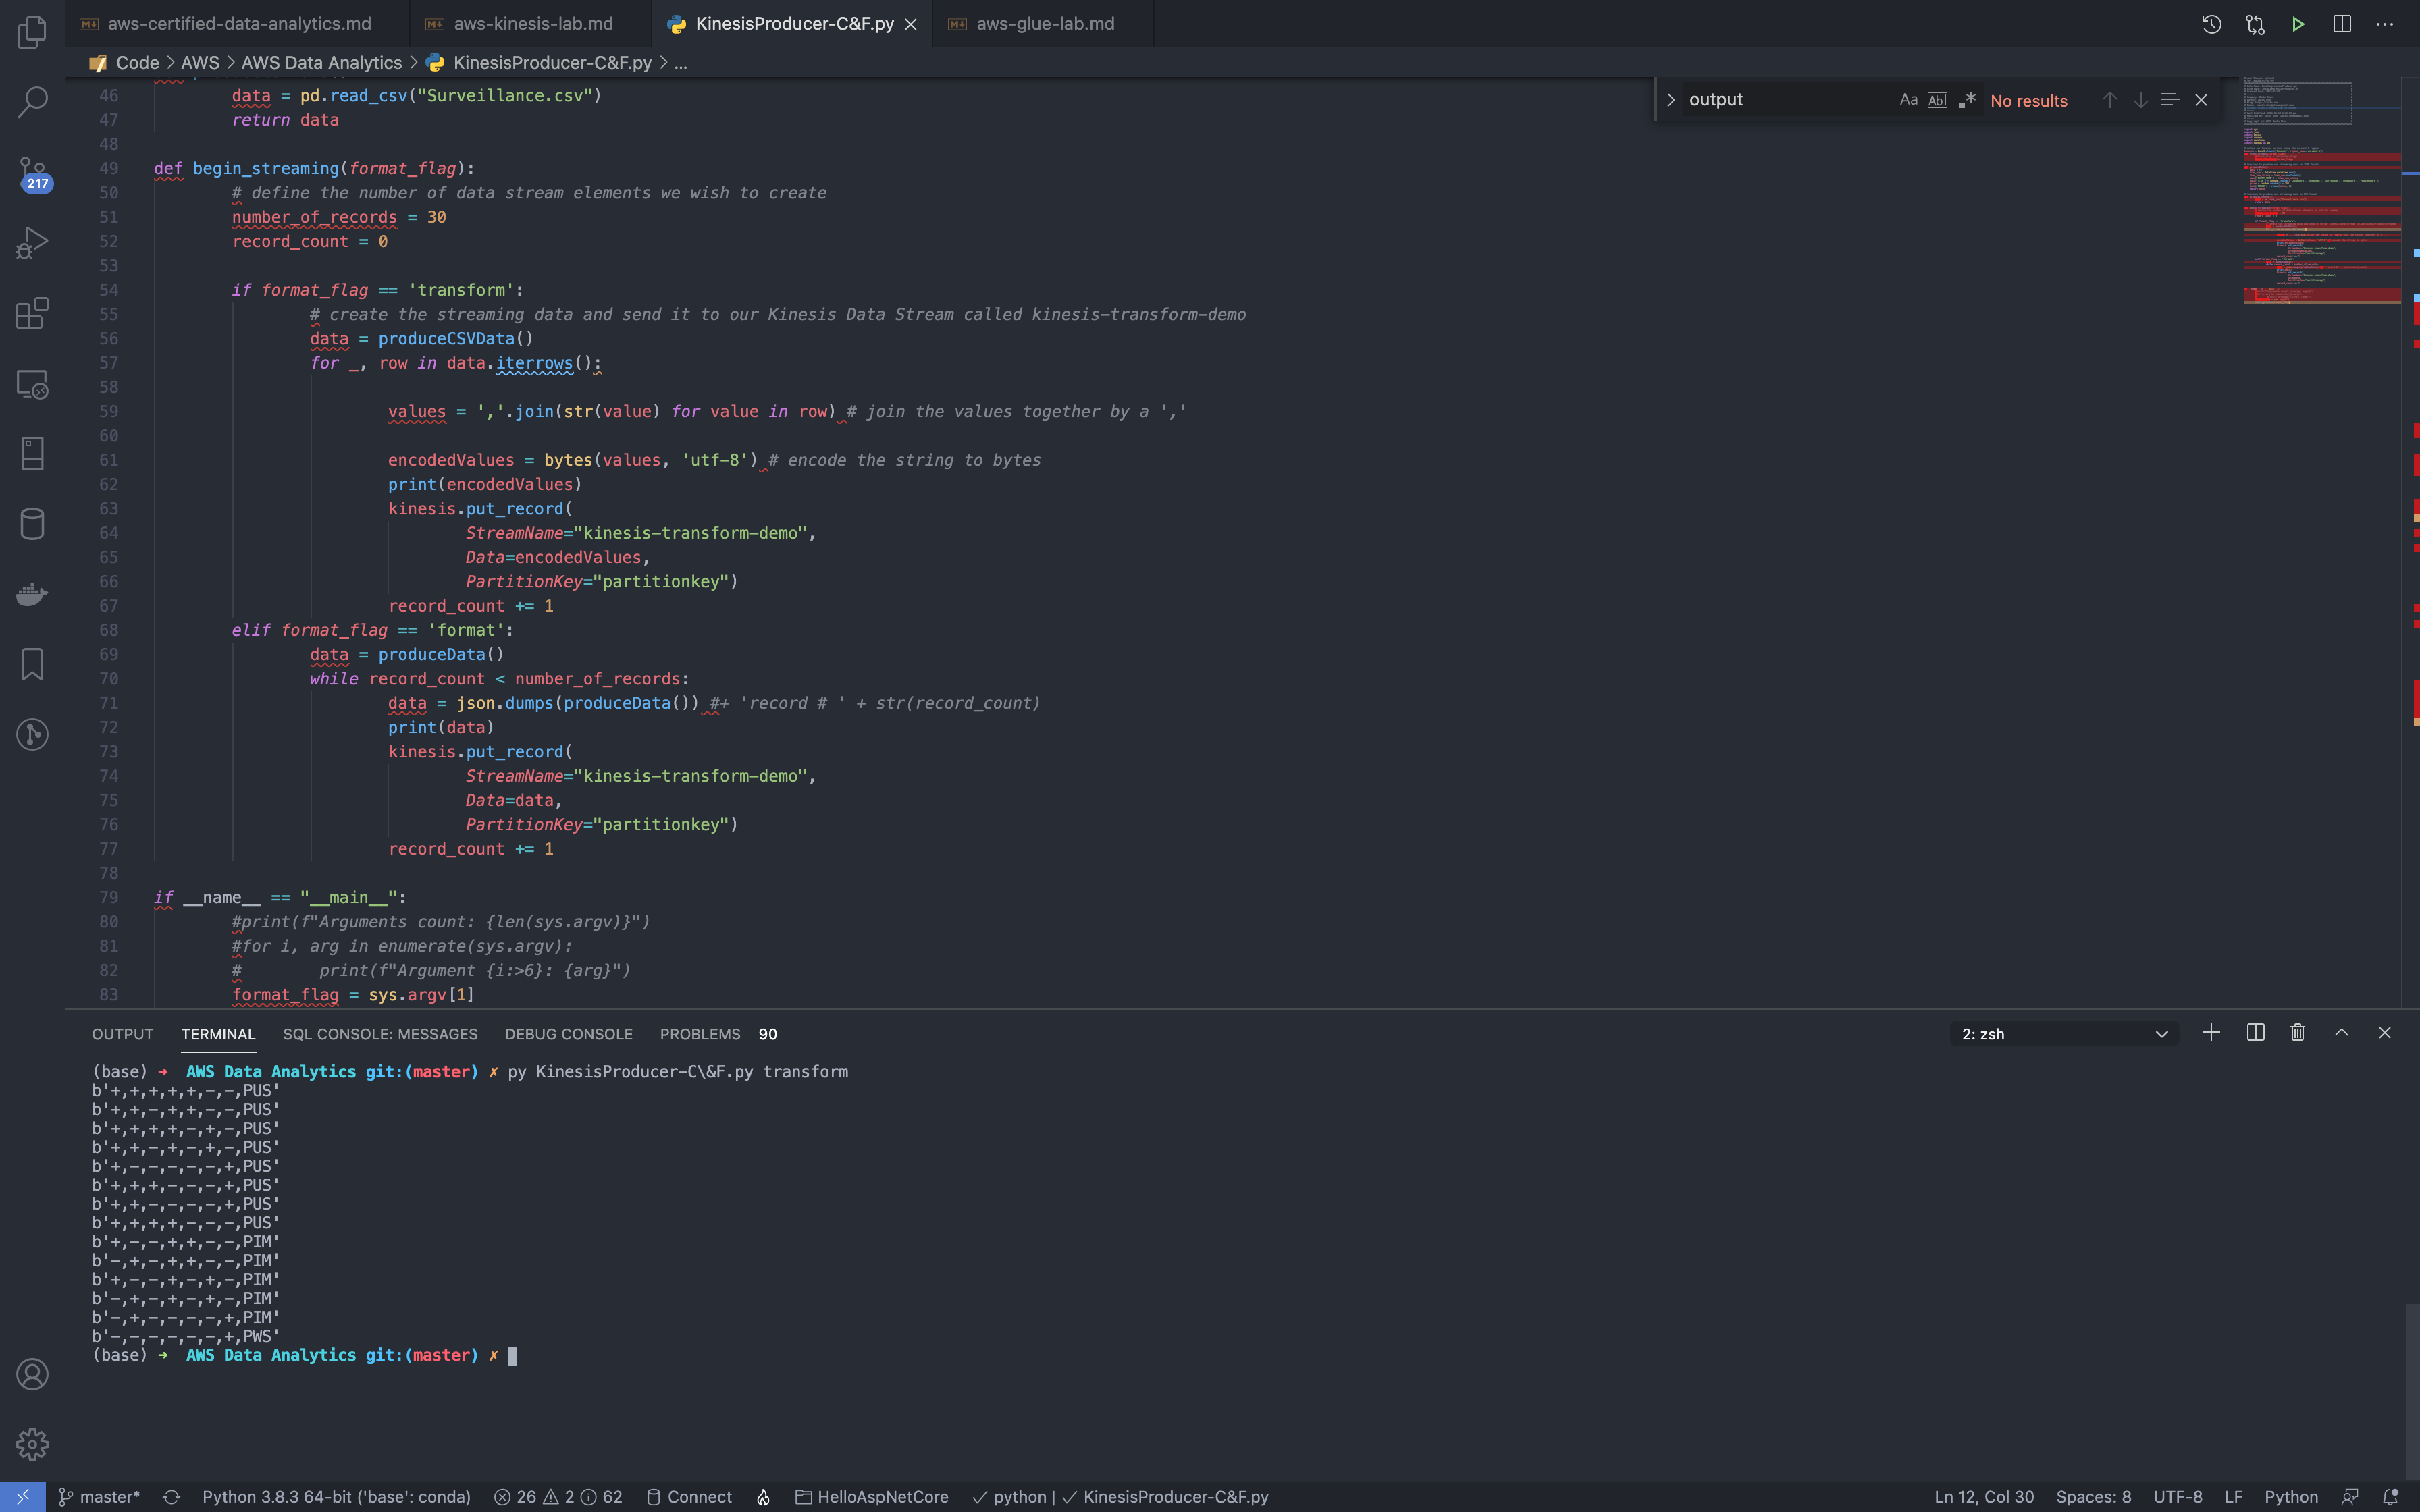Switch to the PROBLEMS panel tab
The height and width of the screenshot is (1512, 2420).
[x=700, y=1034]
